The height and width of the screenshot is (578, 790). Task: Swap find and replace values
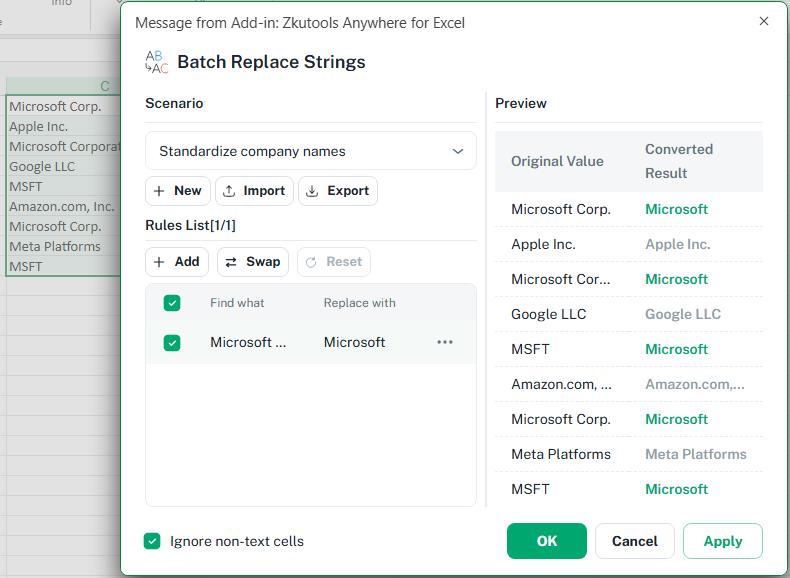[253, 262]
